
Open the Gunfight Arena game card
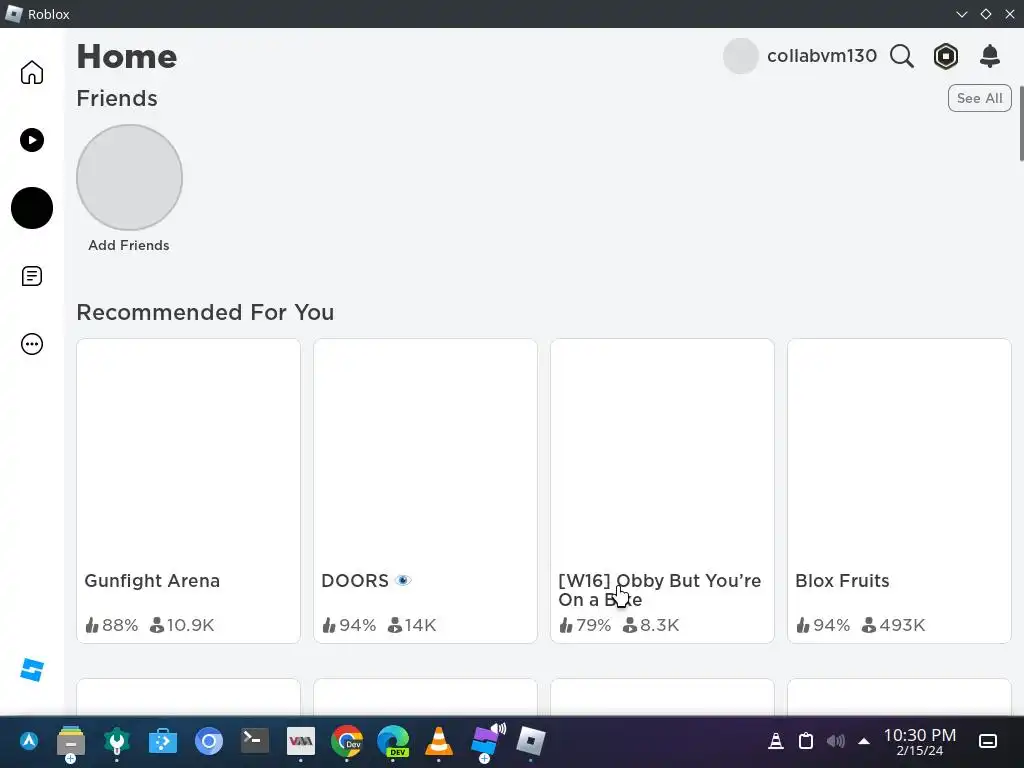point(188,490)
